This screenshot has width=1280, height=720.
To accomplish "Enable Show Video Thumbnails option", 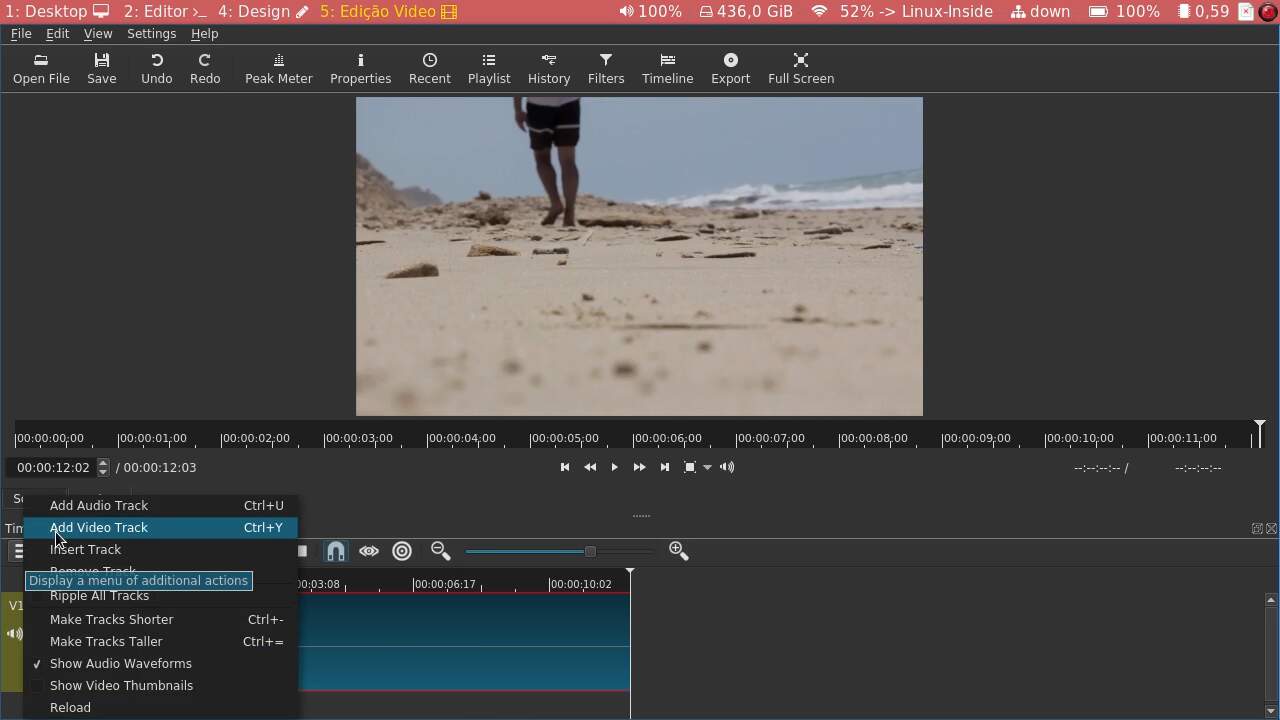I will 121,685.
